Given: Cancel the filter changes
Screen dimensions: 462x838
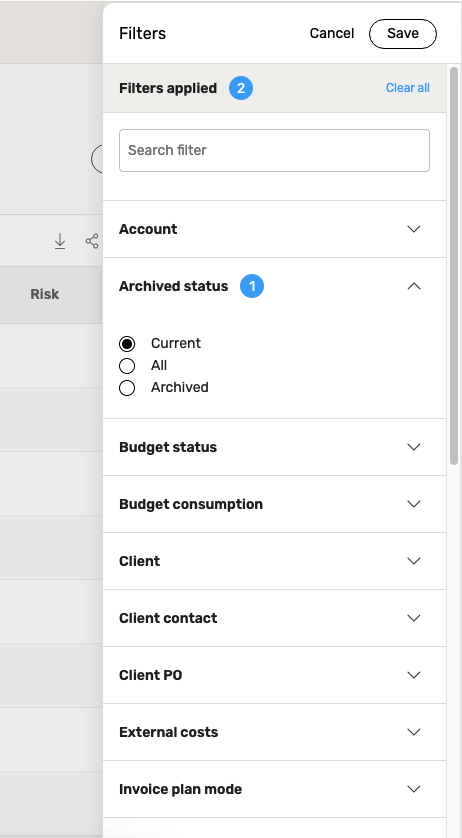Looking at the screenshot, I should (x=332, y=34).
